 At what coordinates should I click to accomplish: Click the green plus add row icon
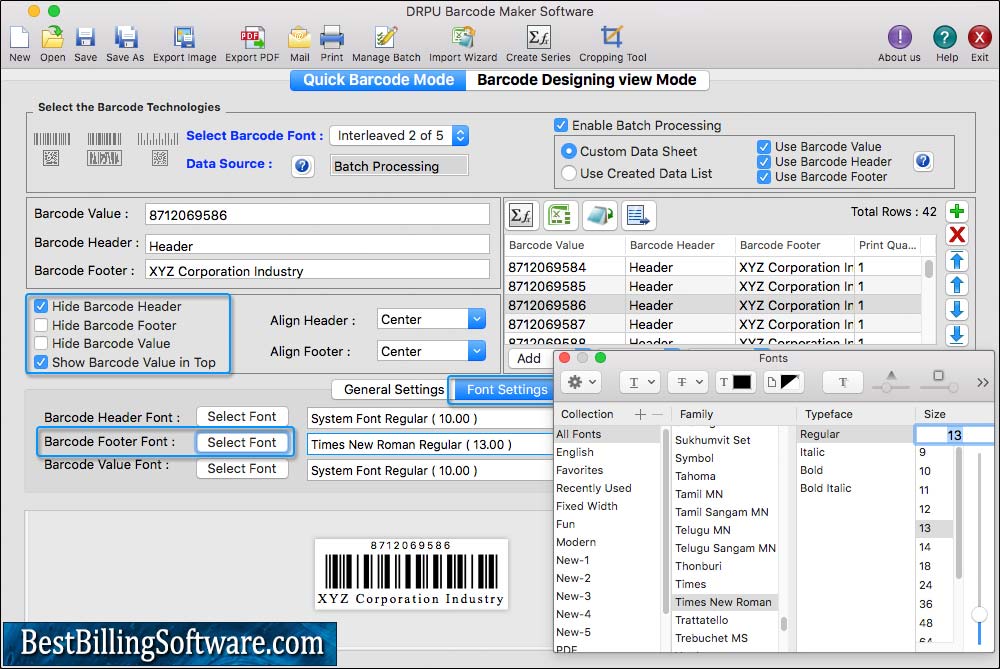tap(957, 211)
